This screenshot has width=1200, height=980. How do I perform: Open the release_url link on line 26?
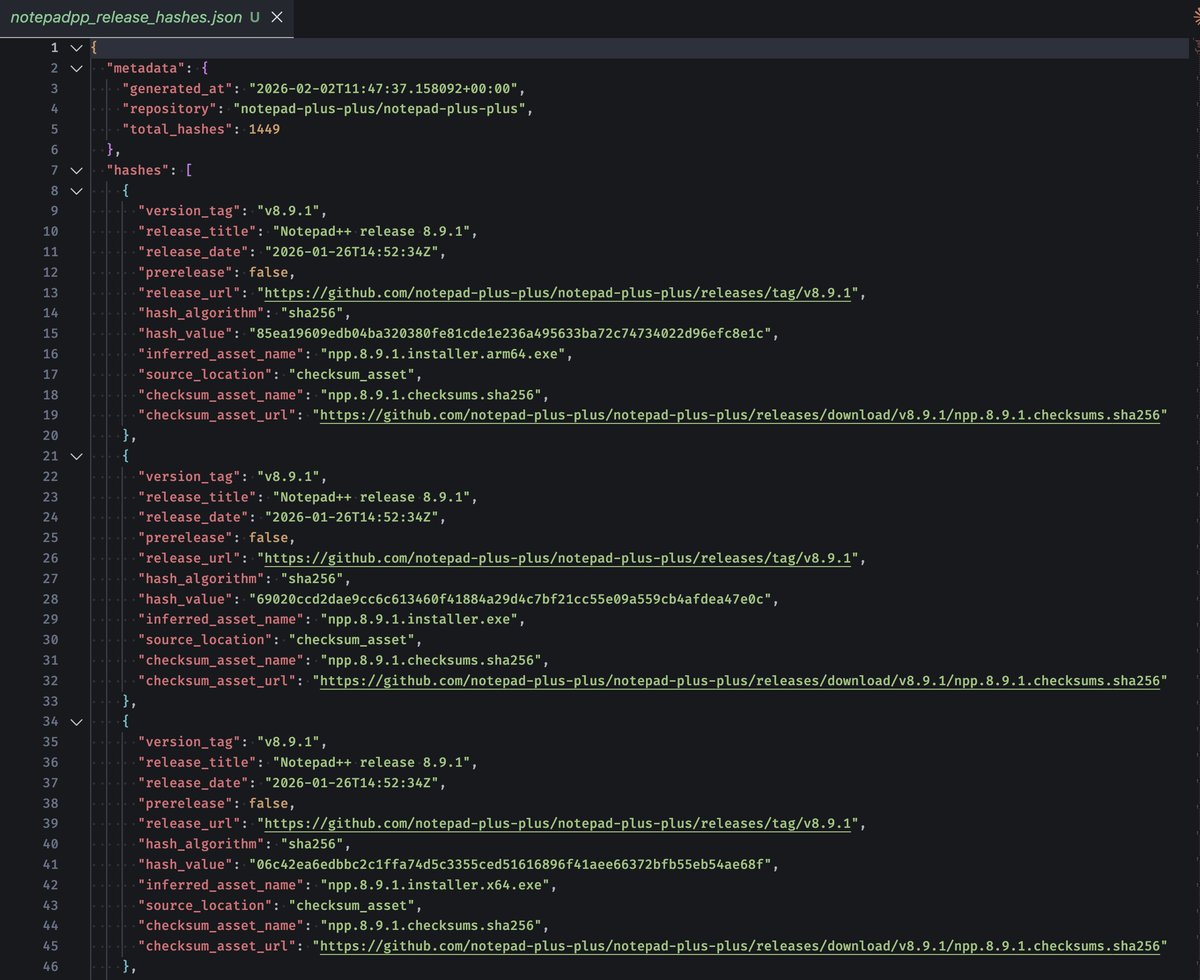[x=558, y=558]
